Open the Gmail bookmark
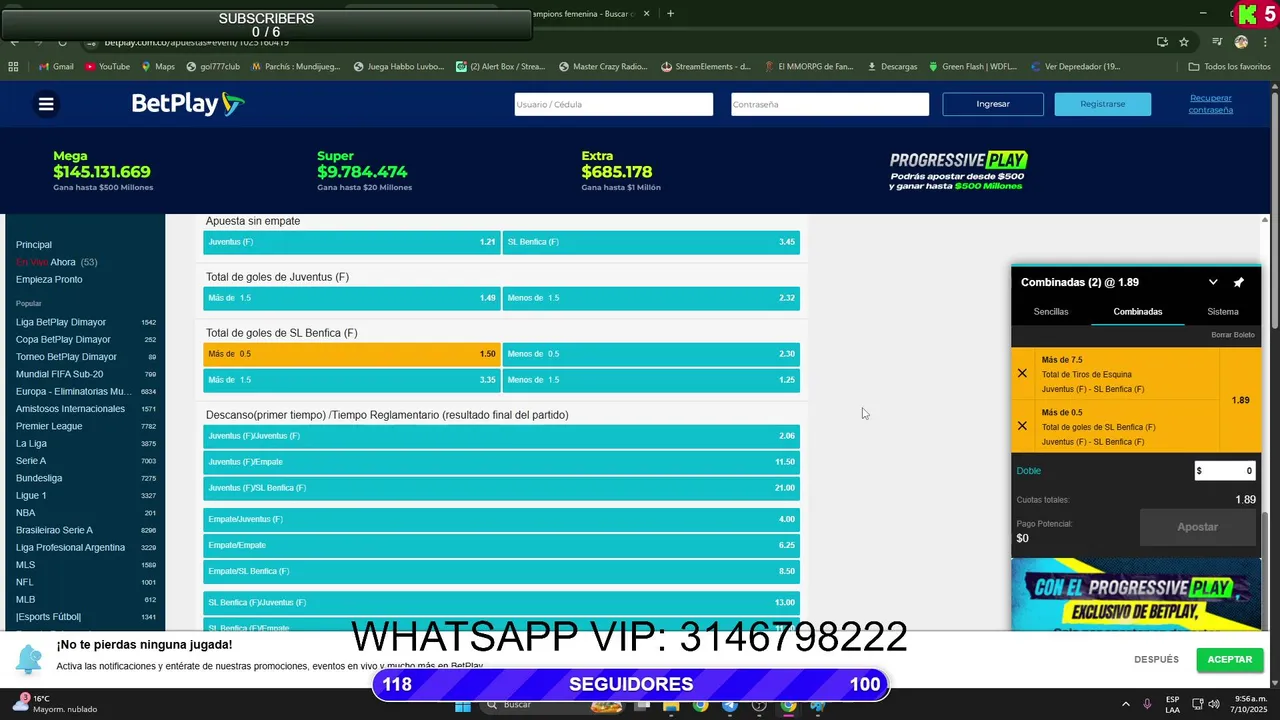This screenshot has width=1280, height=720. coord(56,67)
